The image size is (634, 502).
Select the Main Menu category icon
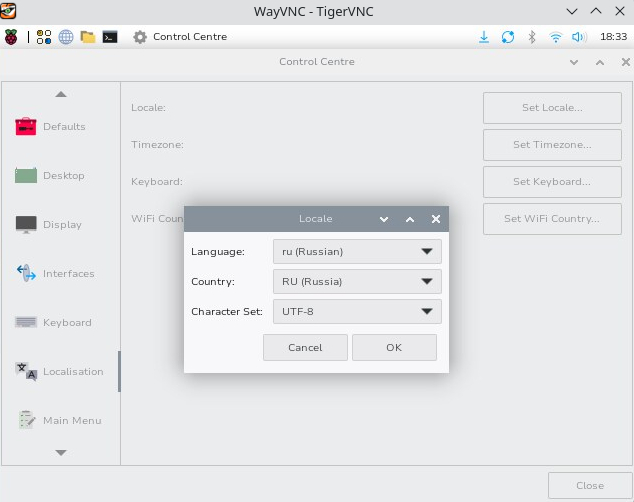[x=26, y=420]
